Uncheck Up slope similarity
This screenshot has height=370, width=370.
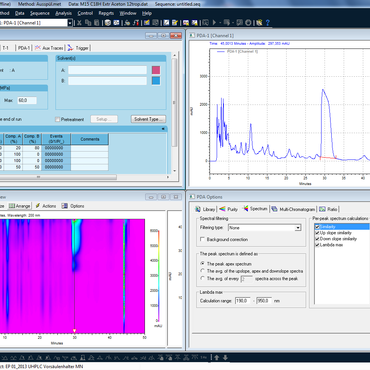[317, 233]
